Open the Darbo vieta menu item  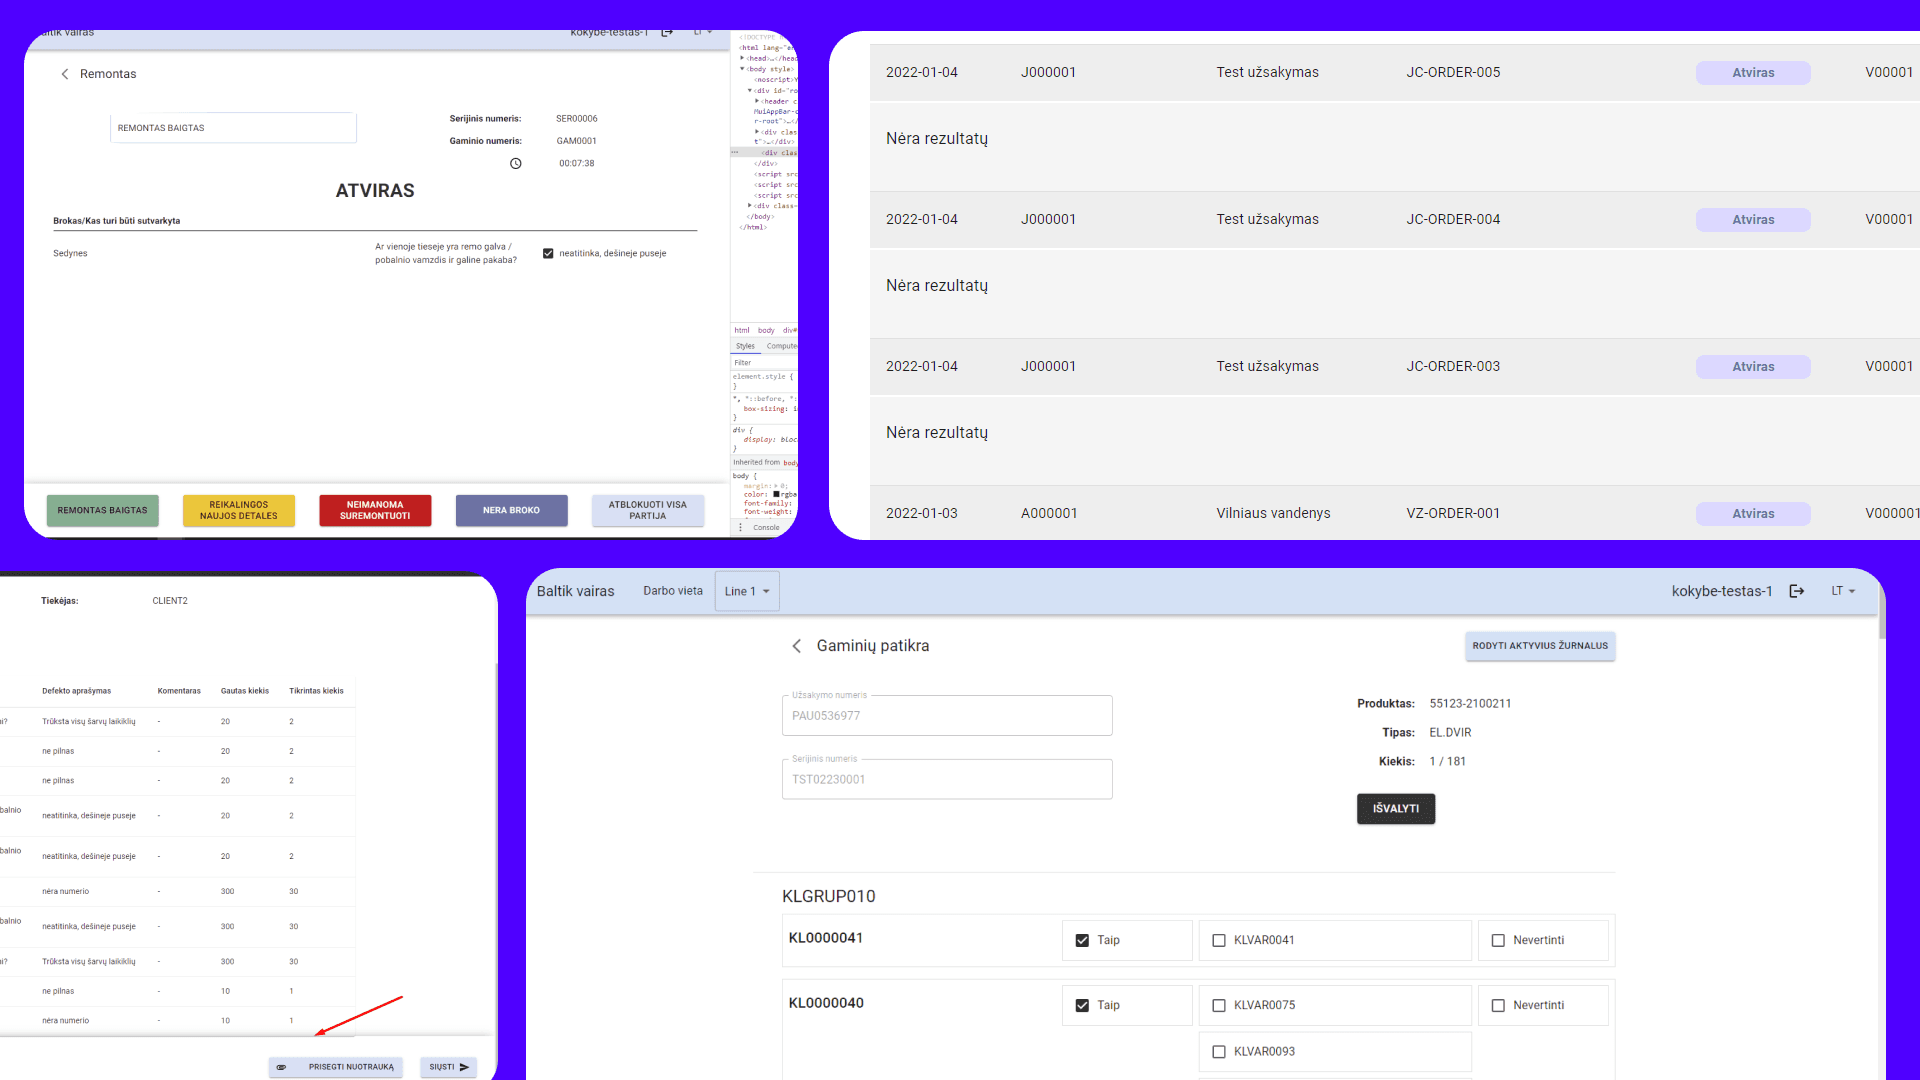click(x=673, y=591)
